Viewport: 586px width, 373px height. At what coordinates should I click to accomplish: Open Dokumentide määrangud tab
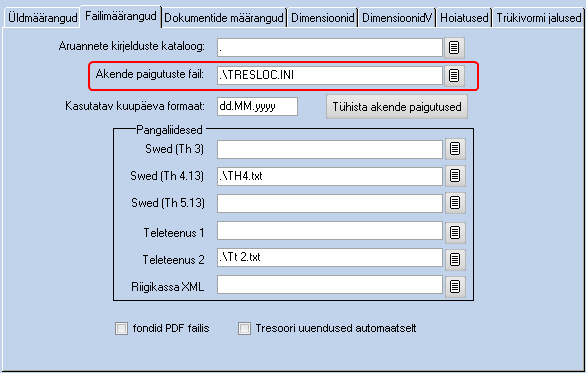pos(224,18)
